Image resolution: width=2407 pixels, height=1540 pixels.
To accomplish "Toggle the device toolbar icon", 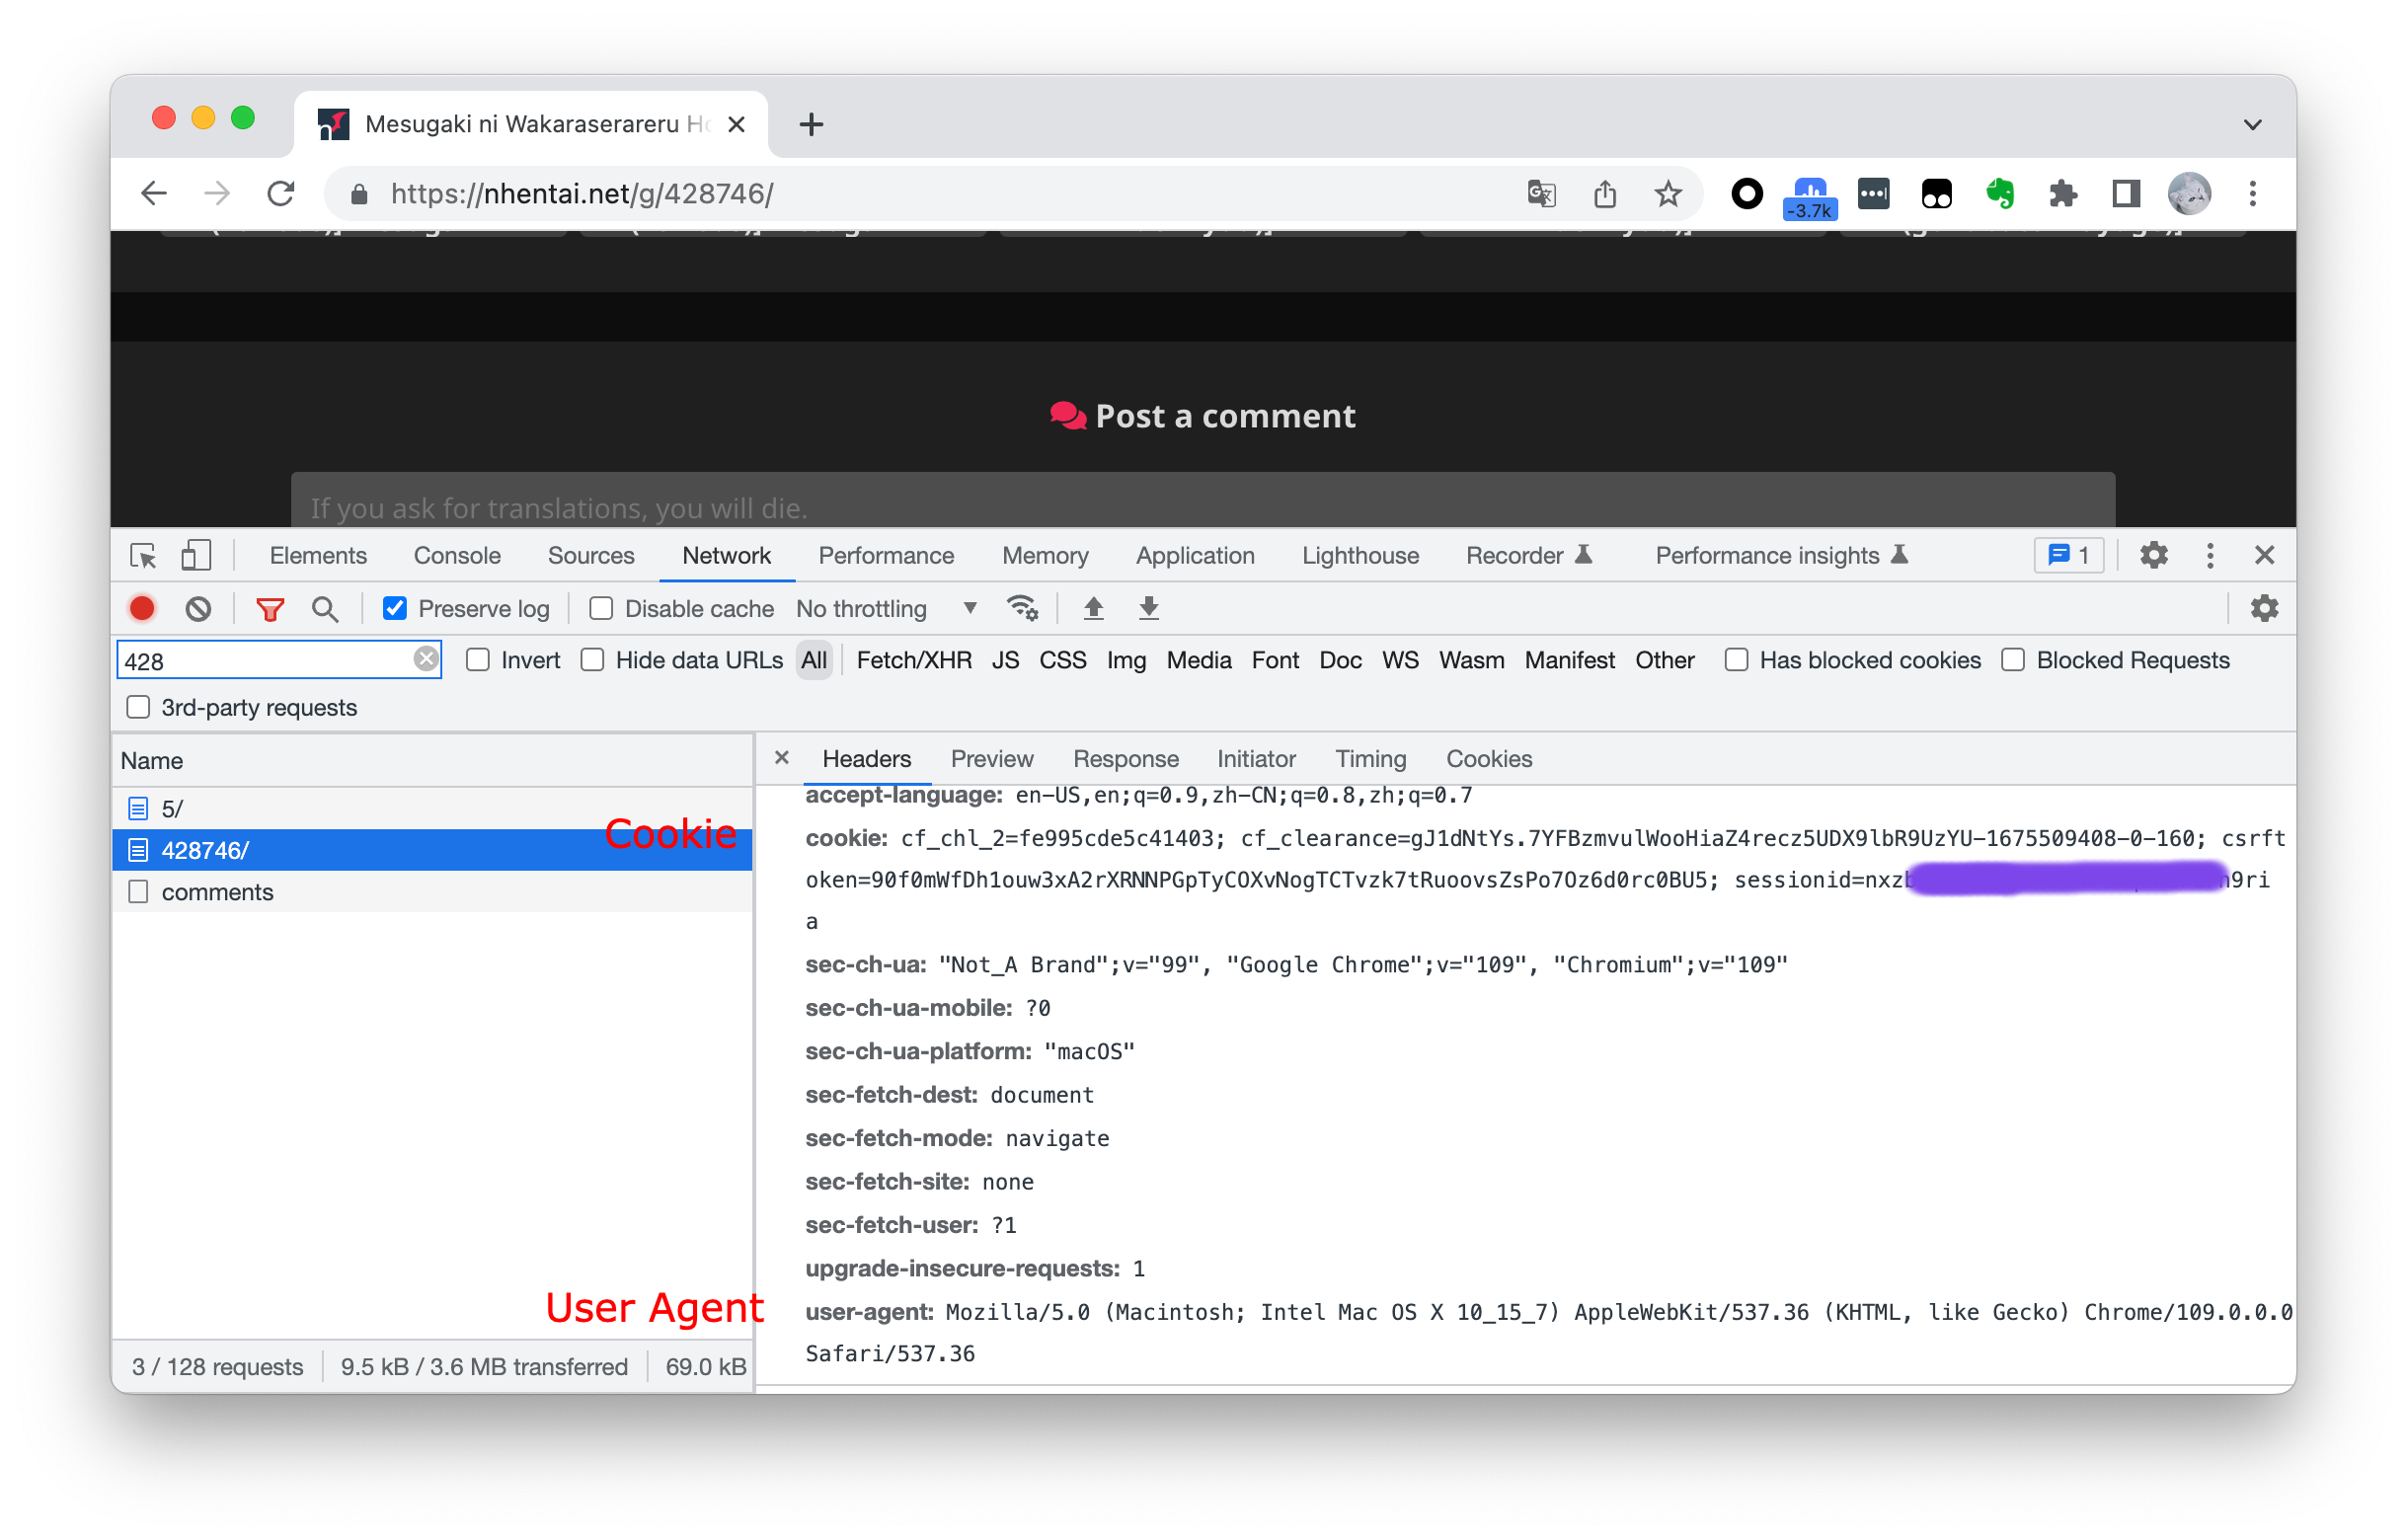I will 196,555.
